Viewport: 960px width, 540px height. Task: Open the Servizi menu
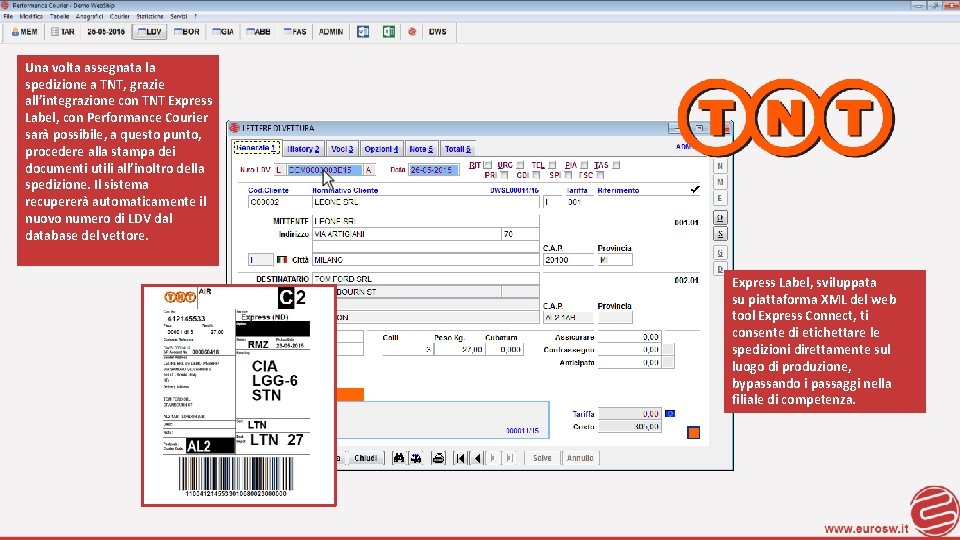click(x=179, y=16)
